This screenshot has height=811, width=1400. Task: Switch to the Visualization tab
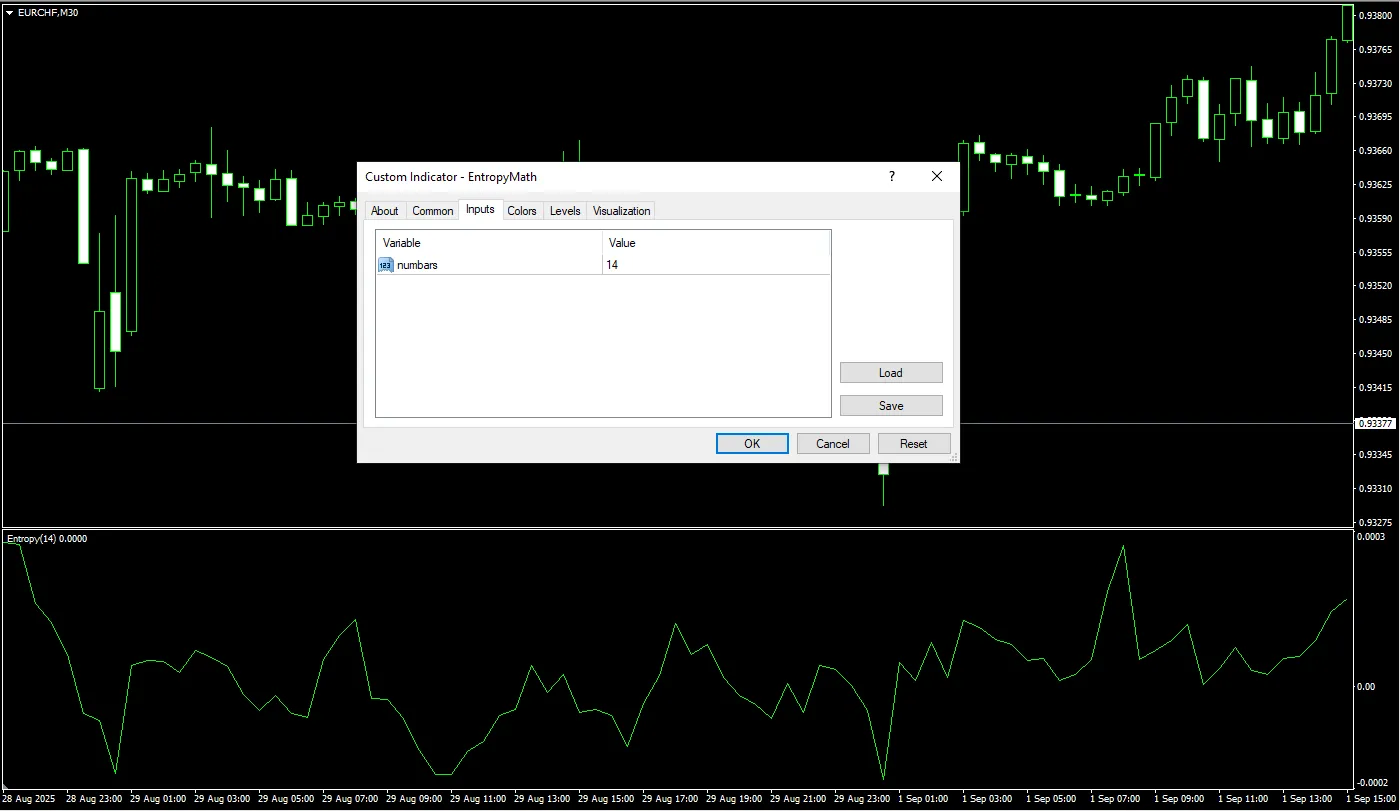pos(621,211)
